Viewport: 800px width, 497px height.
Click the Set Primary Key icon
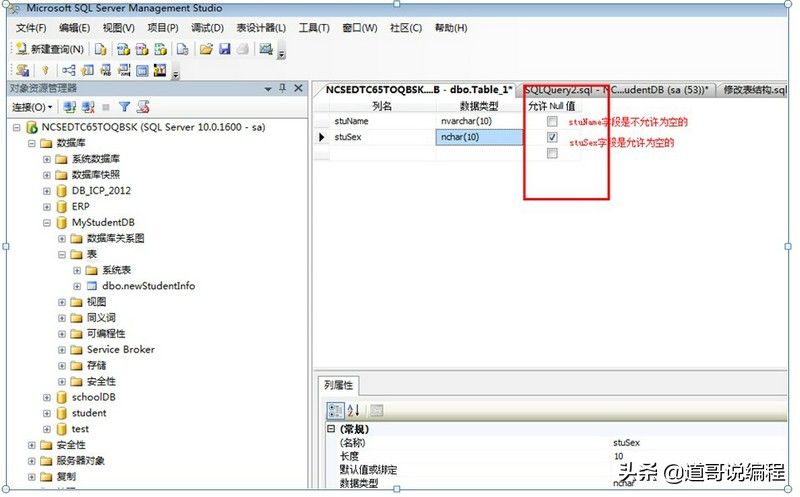44,71
